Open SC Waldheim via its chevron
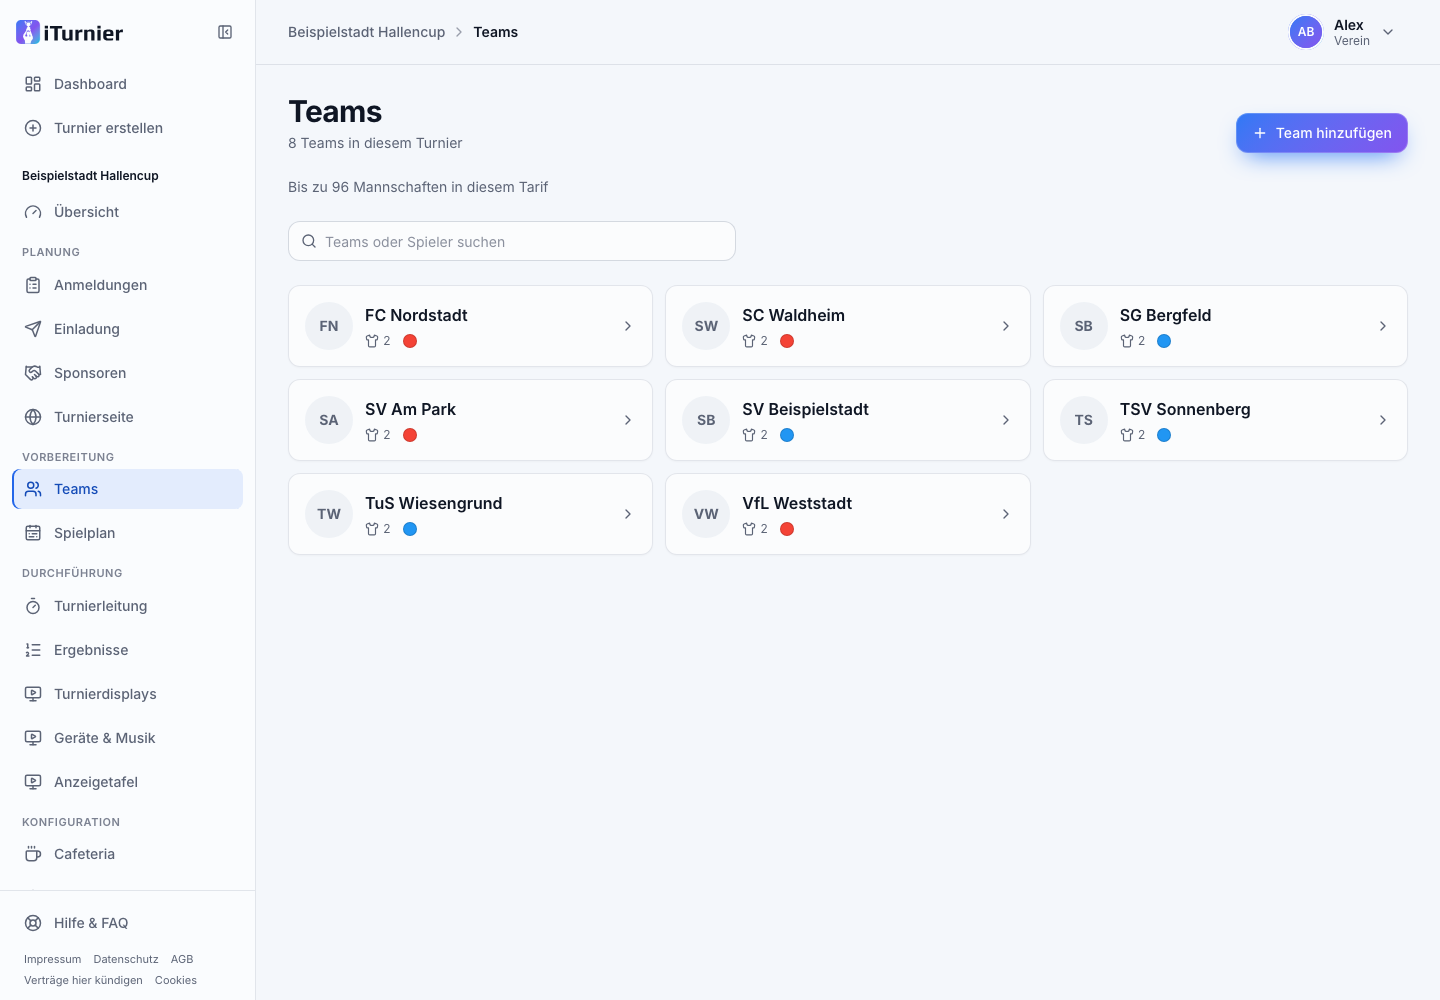 pos(1006,326)
